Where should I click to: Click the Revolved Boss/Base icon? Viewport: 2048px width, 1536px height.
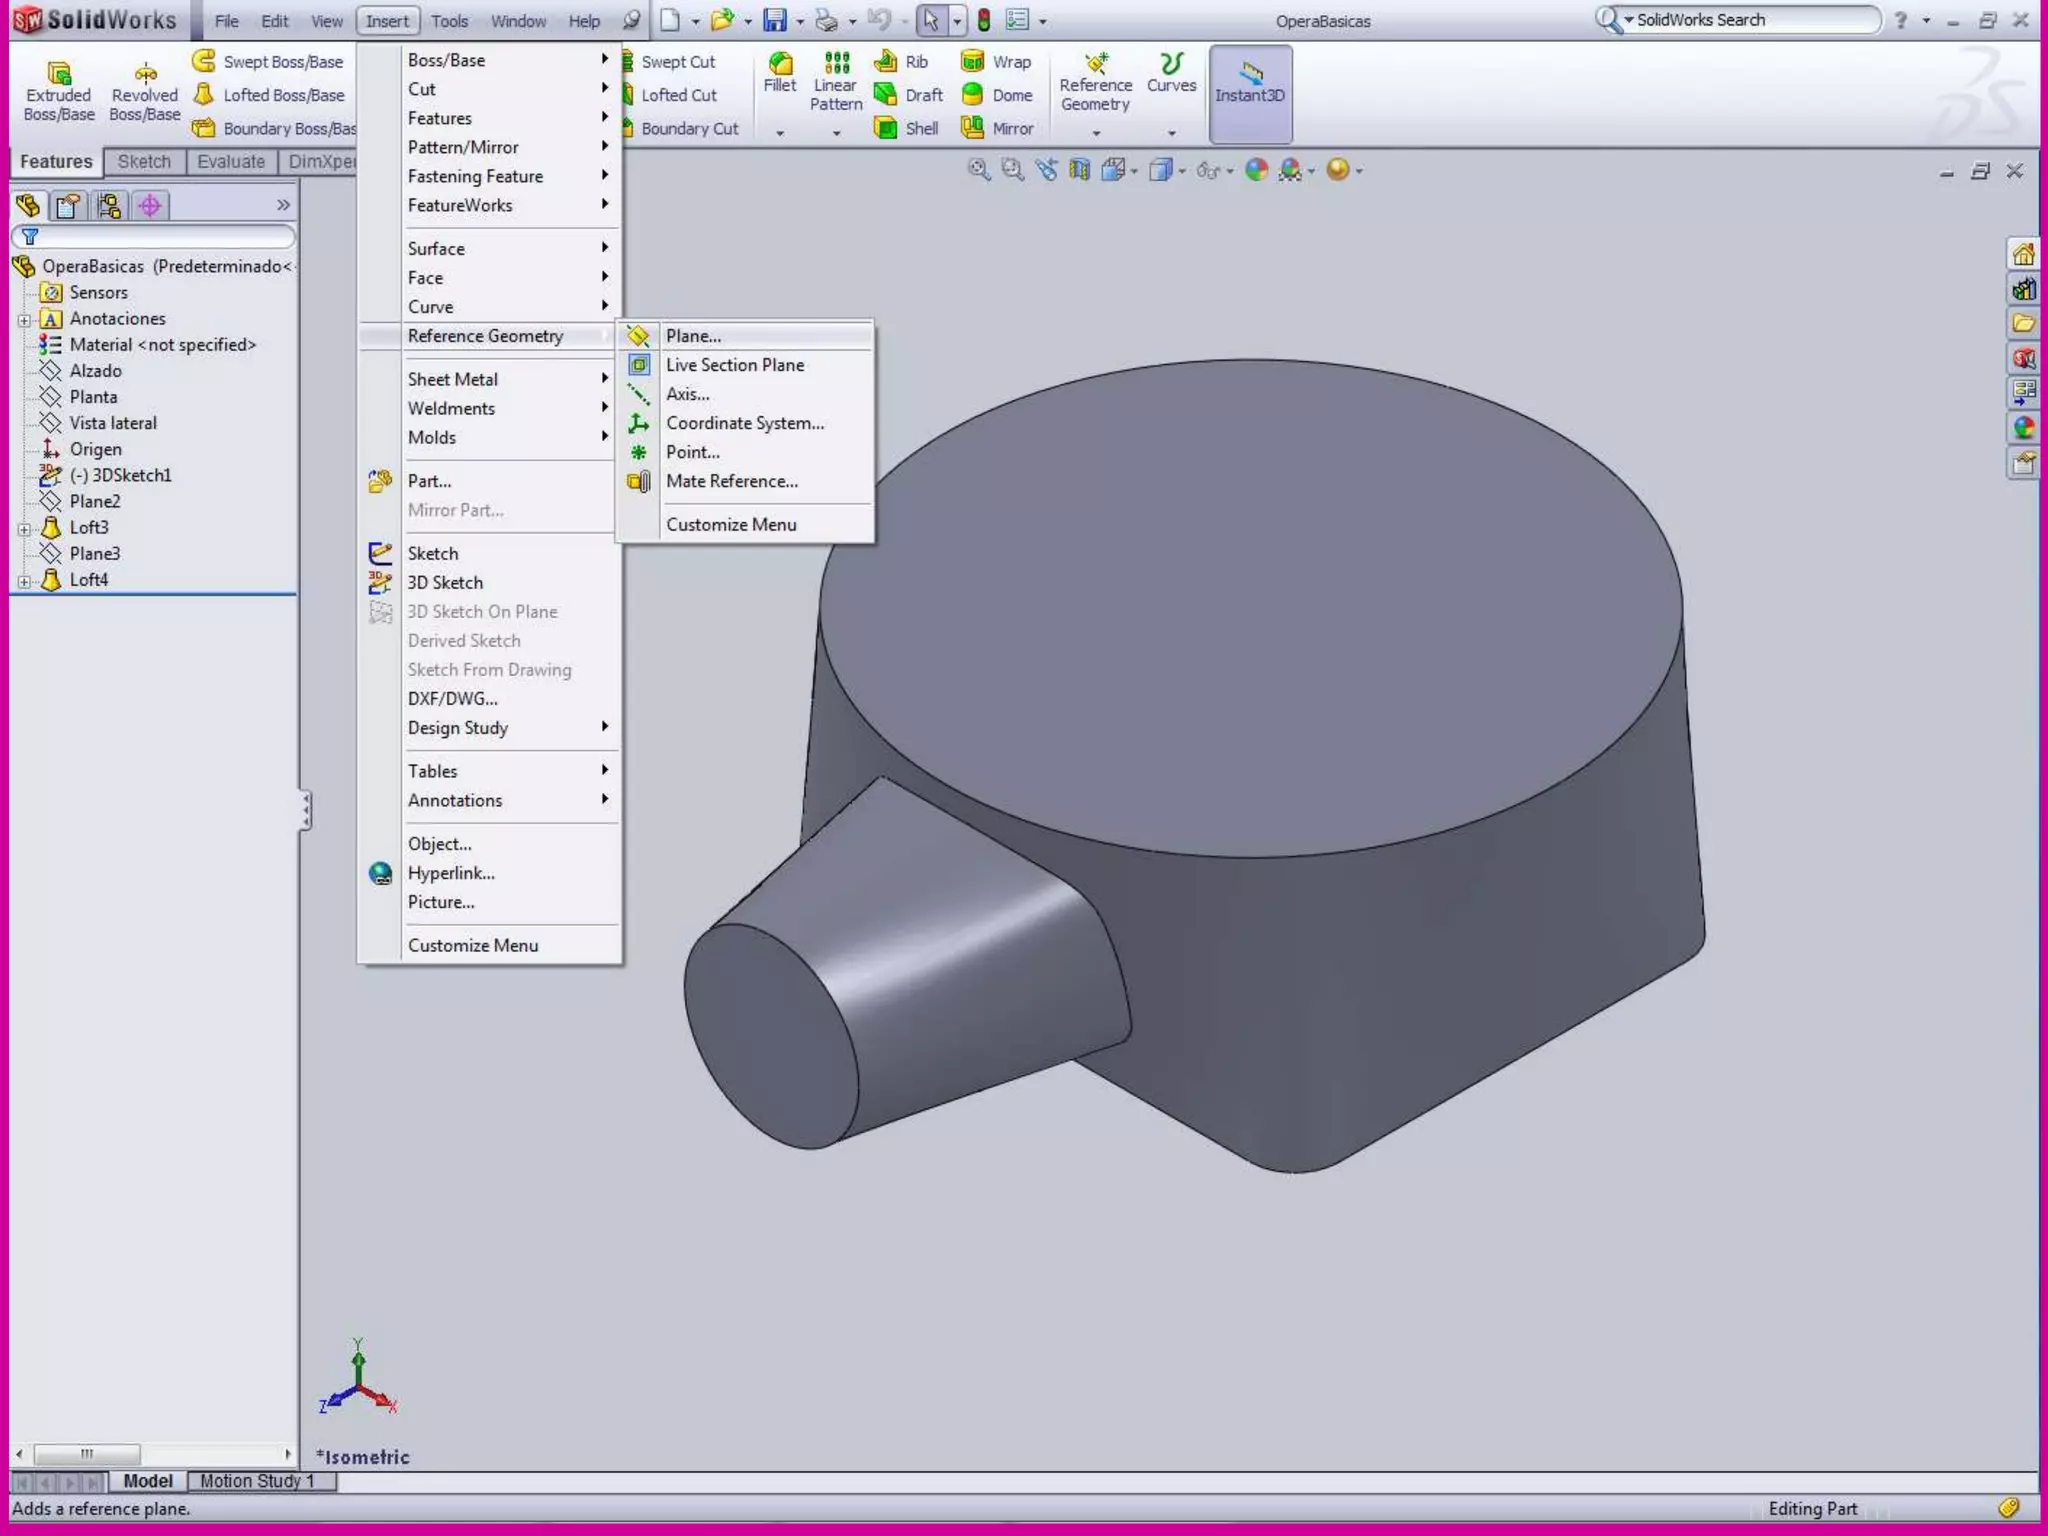point(145,74)
